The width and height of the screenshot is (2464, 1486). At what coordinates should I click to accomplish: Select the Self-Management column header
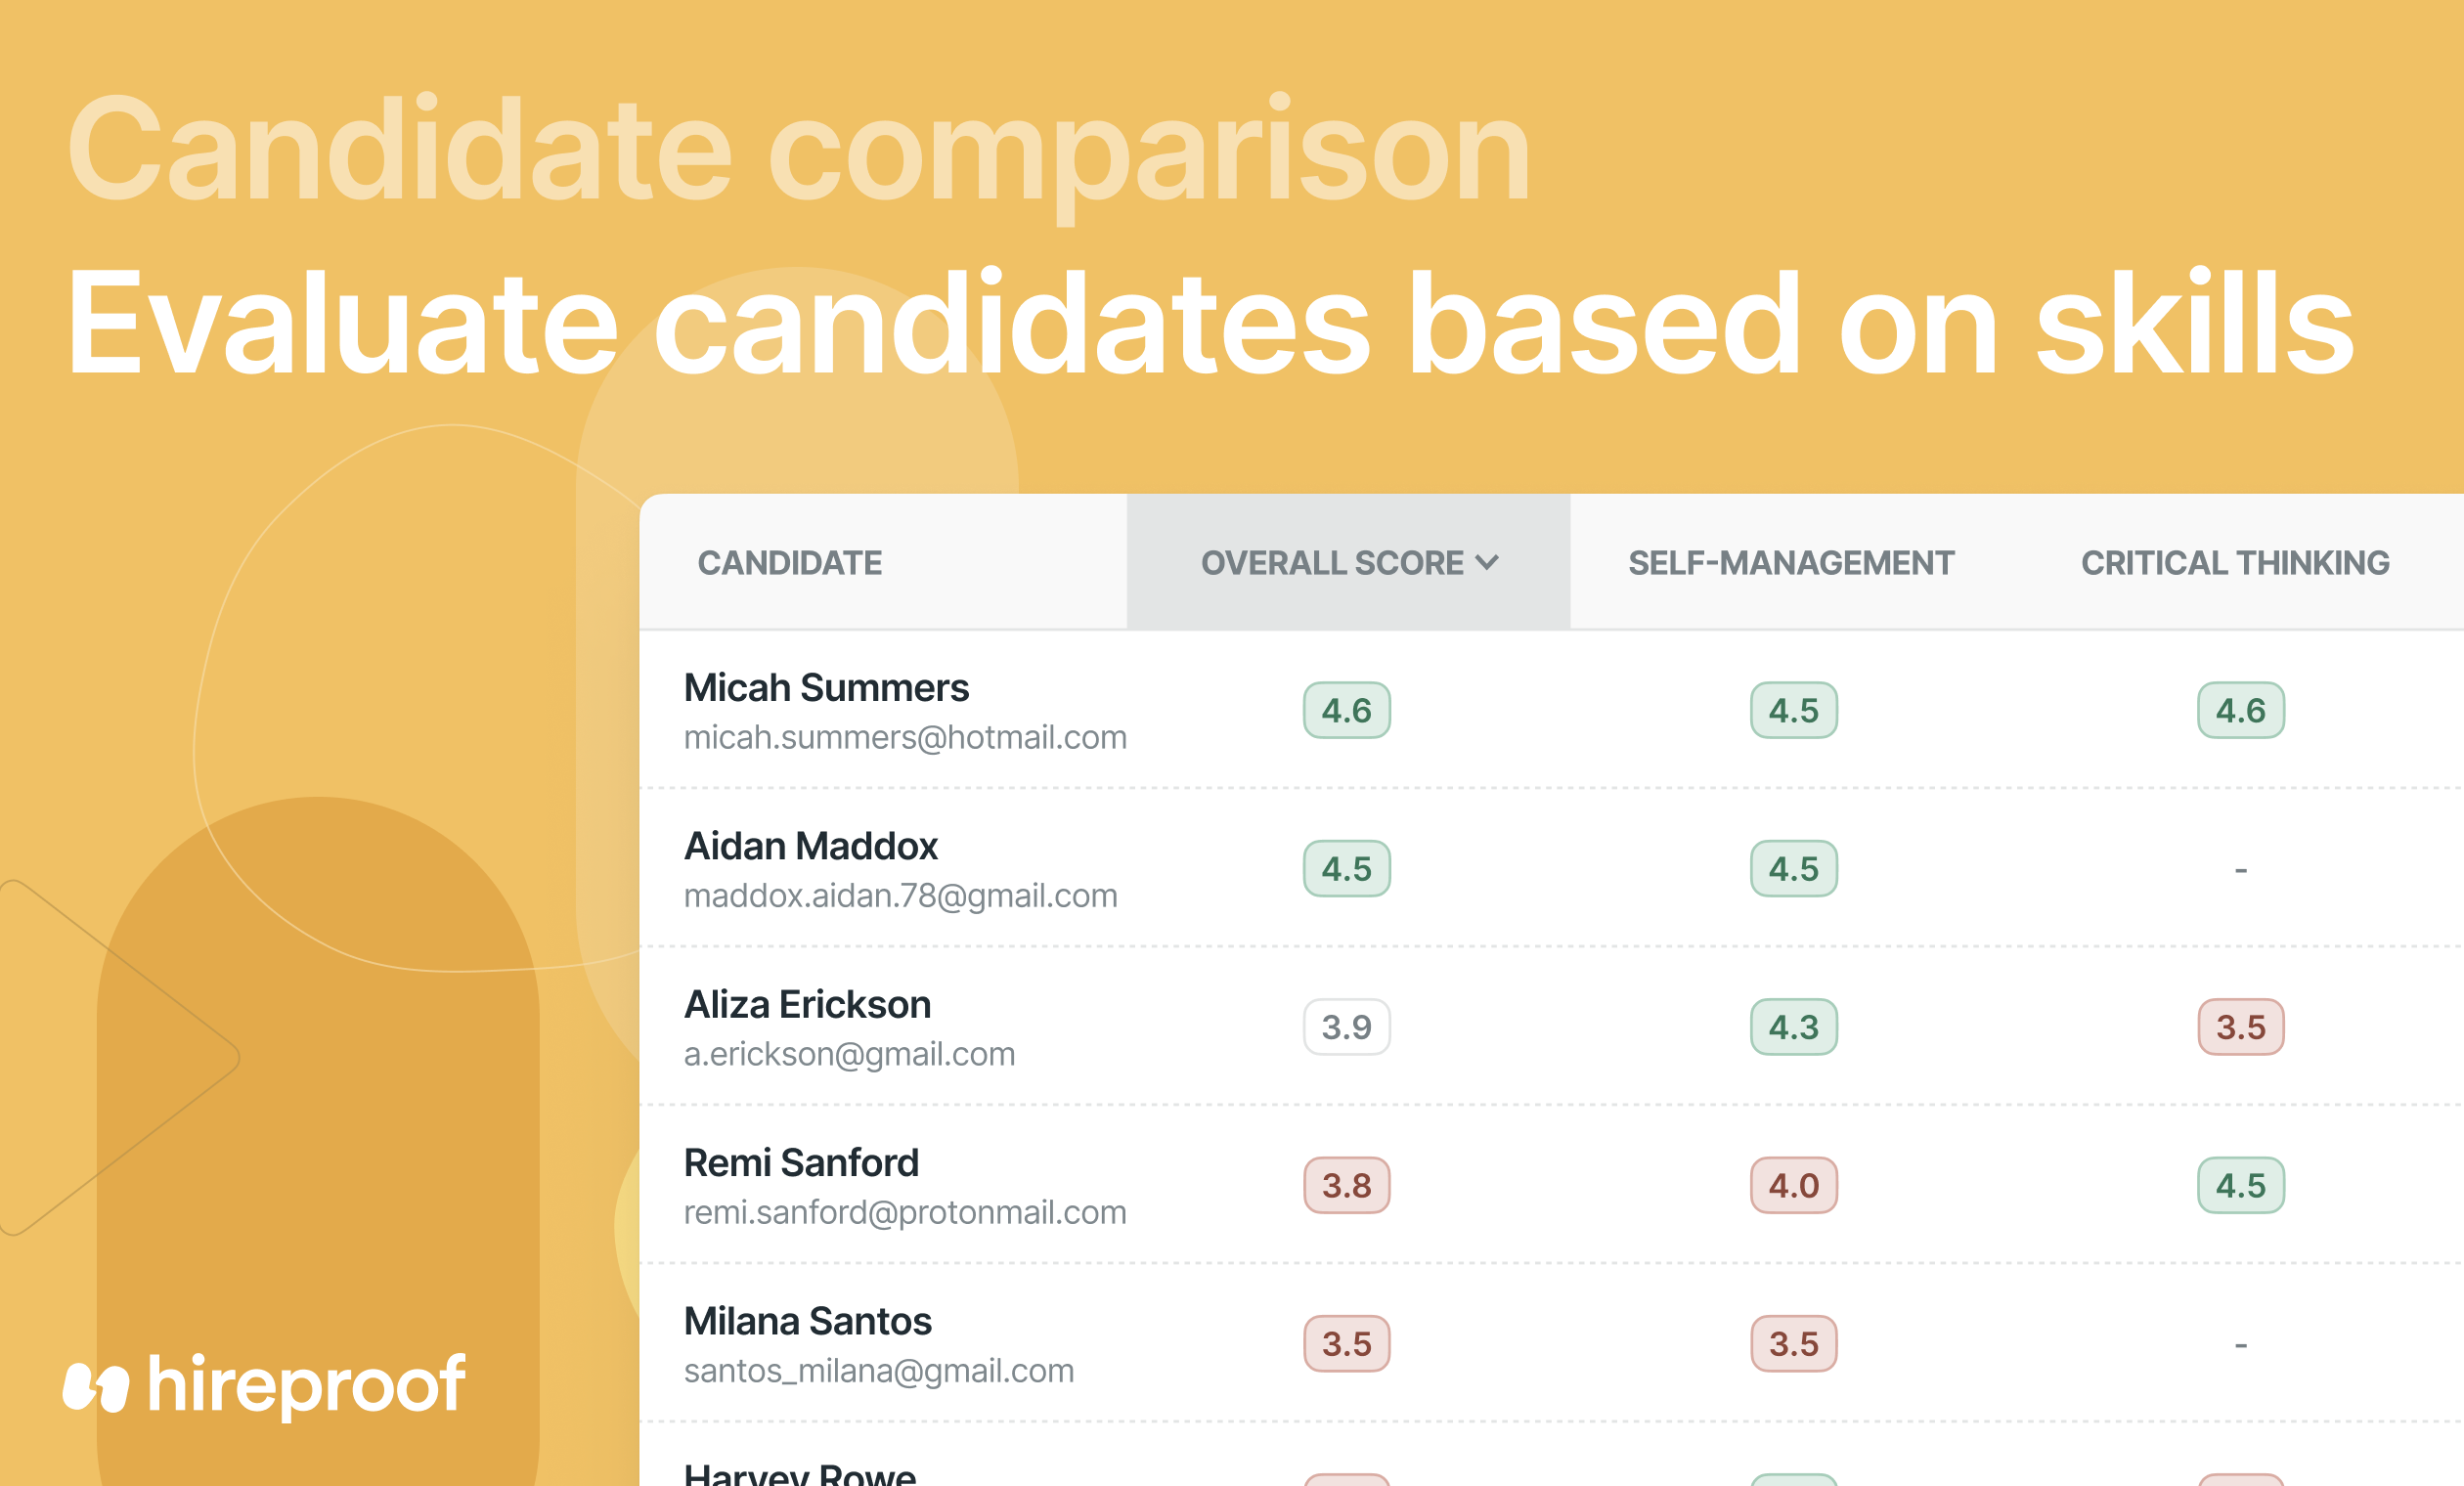point(1791,563)
